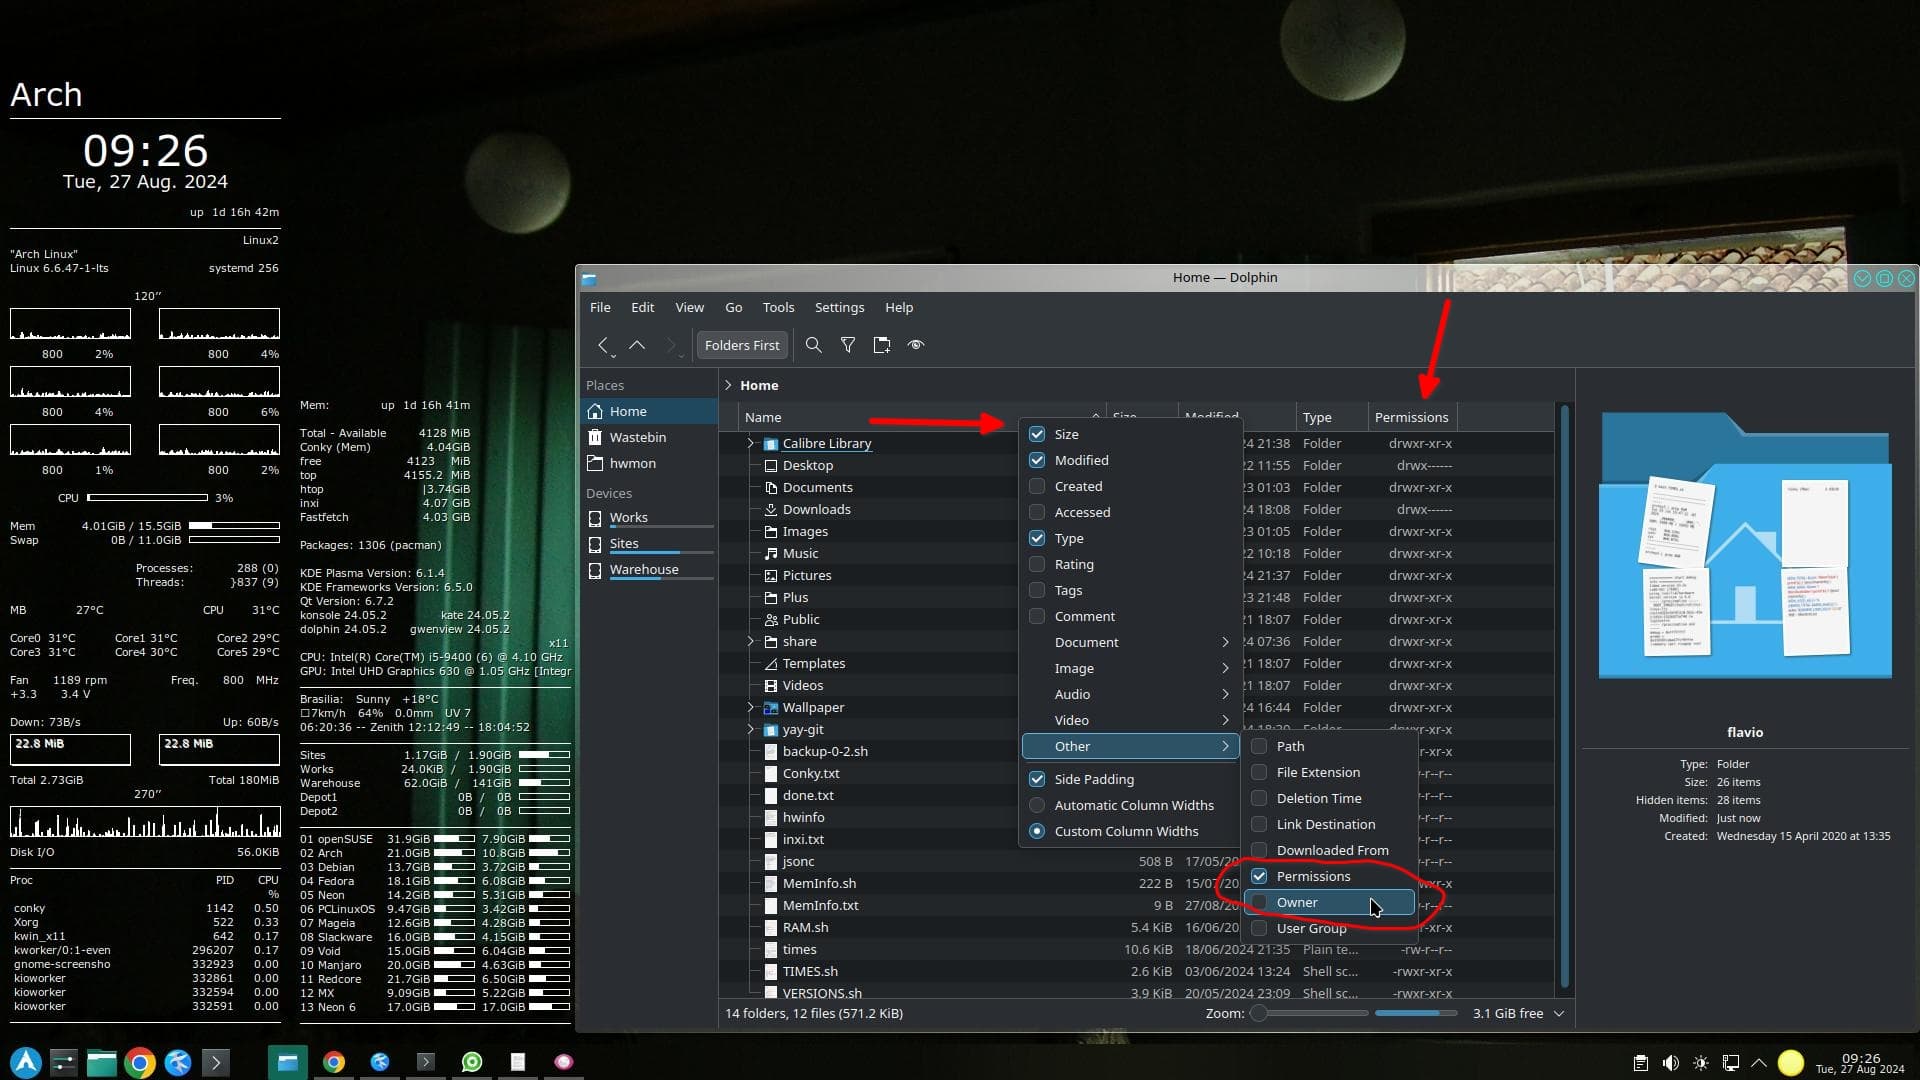
Task: Enable the Created column checkbox
Action: (1037, 486)
